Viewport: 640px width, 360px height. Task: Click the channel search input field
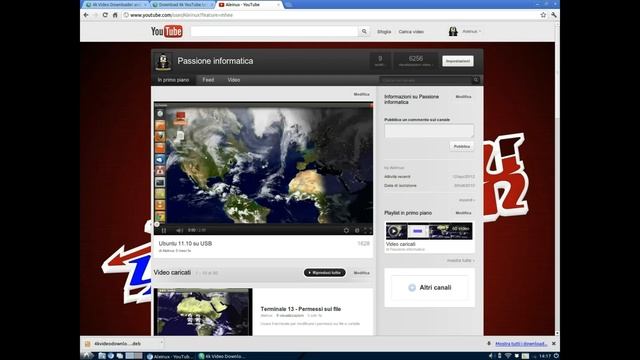426,80
